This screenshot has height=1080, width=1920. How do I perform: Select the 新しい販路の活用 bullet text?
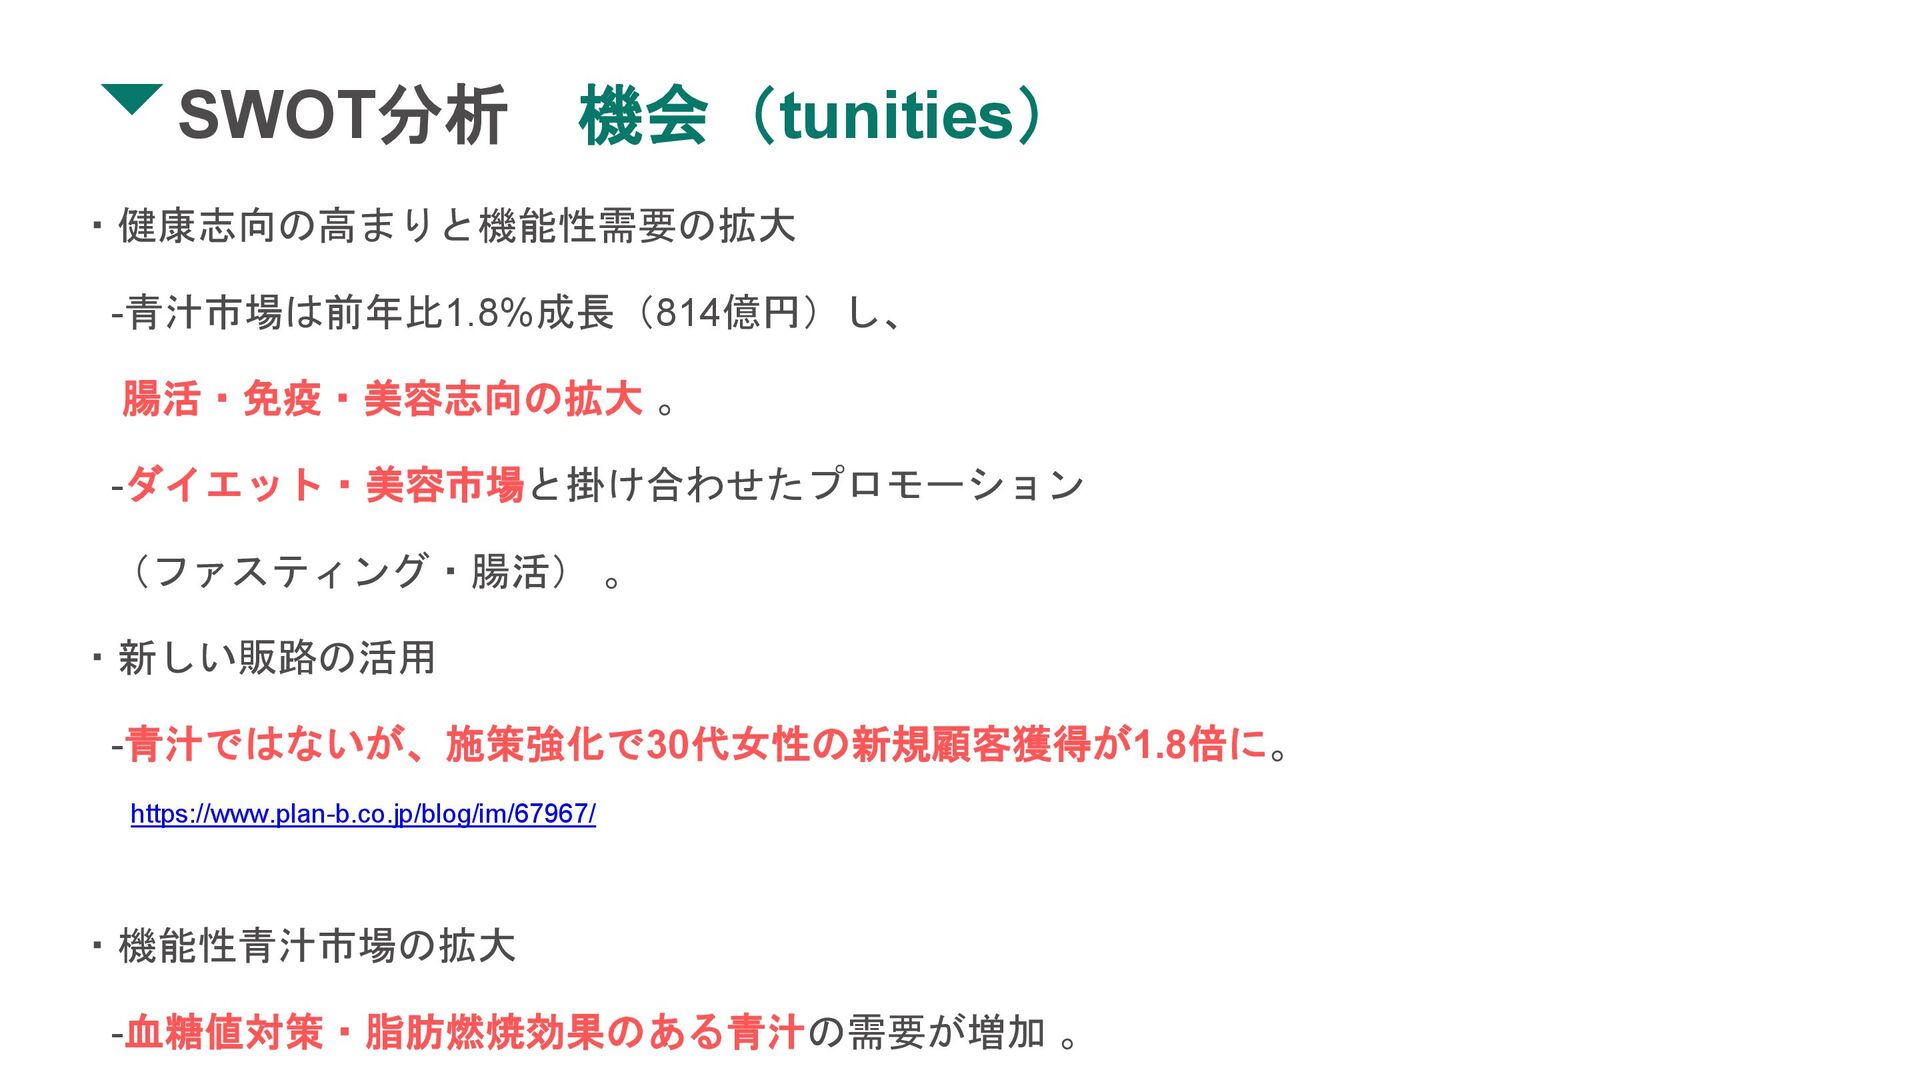tap(277, 658)
